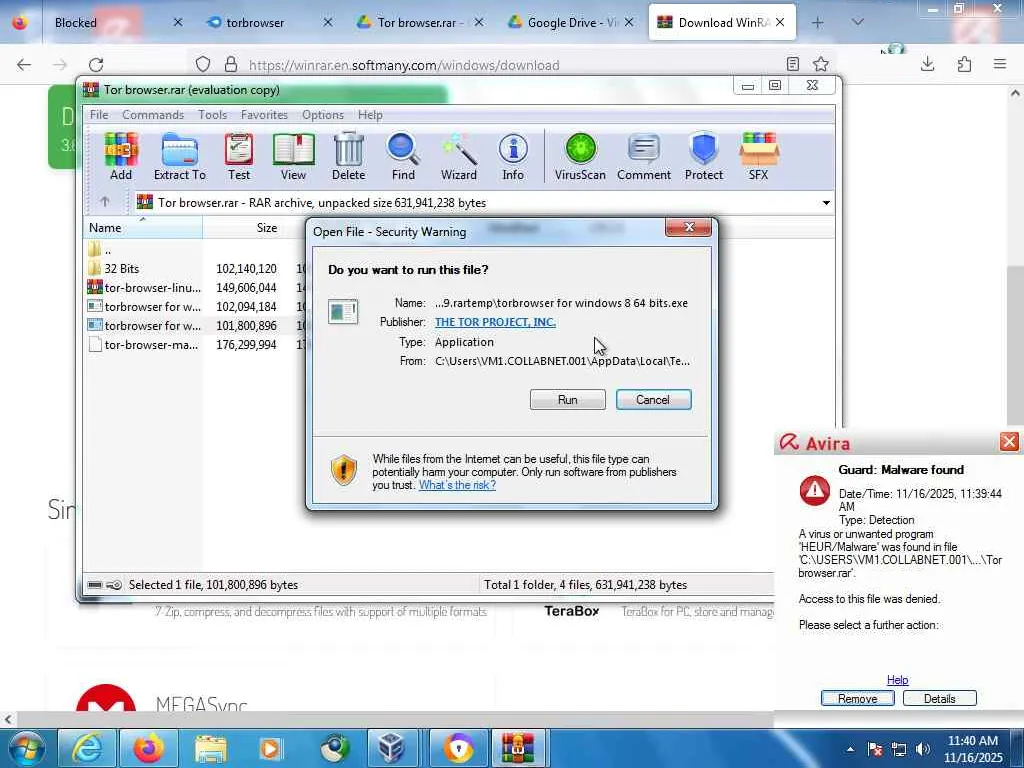Open the Options menu
The image size is (1024, 768).
[323, 115]
